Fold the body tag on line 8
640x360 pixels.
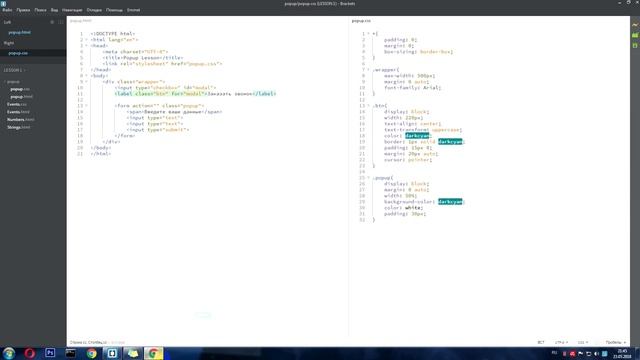point(86,76)
